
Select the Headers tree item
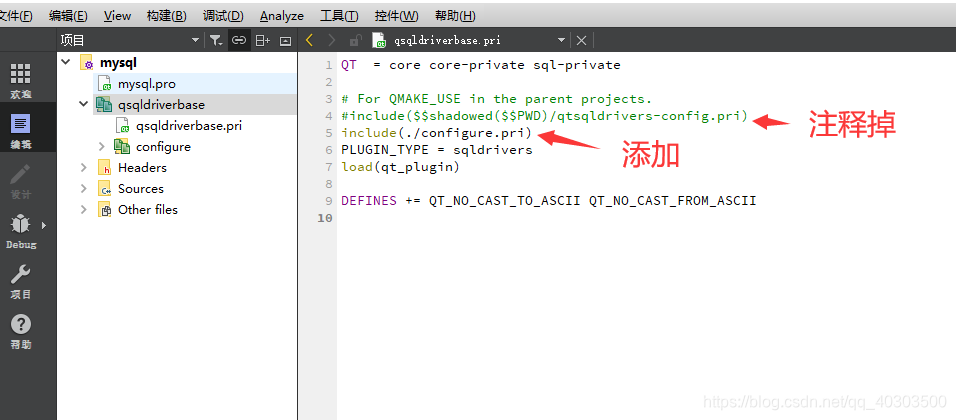142,167
